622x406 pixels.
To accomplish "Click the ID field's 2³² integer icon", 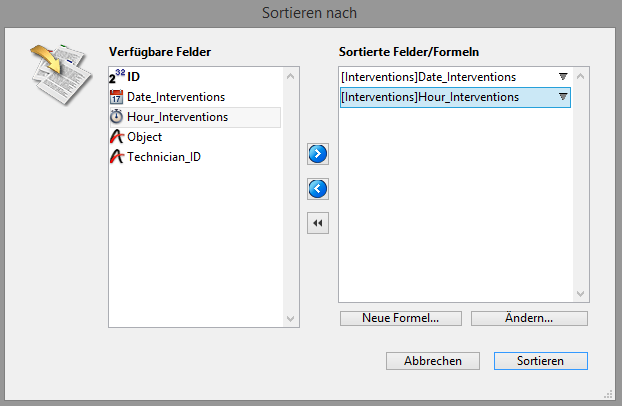I will coord(117,76).
